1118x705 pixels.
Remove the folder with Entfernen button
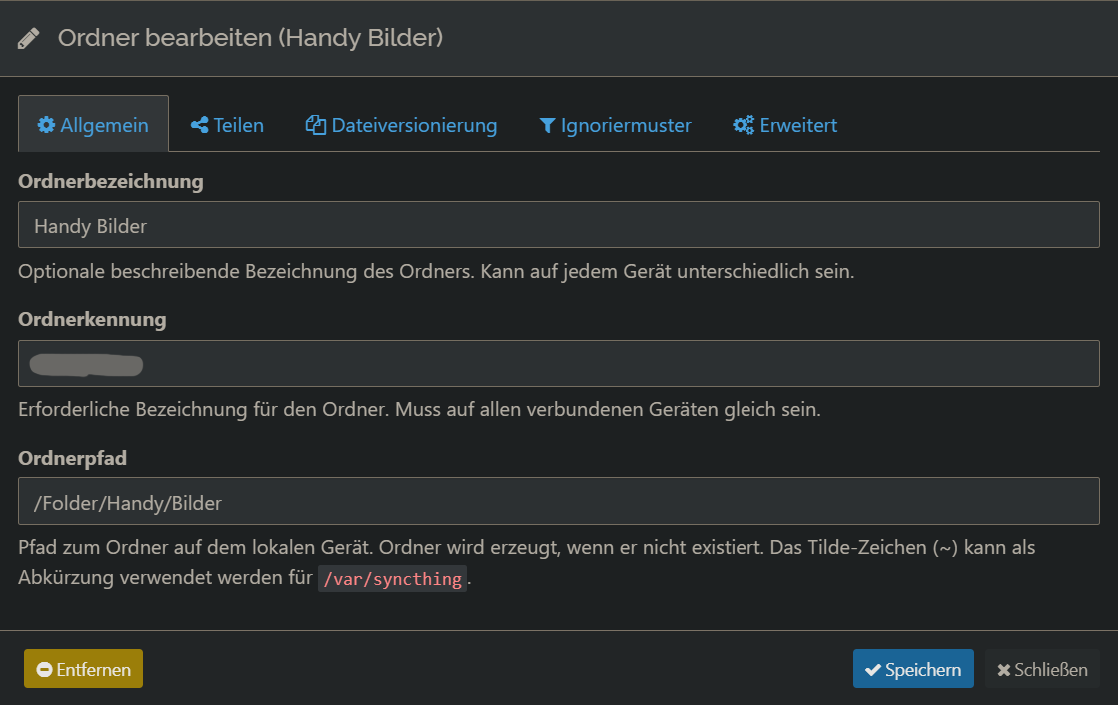pyautogui.click(x=83, y=669)
